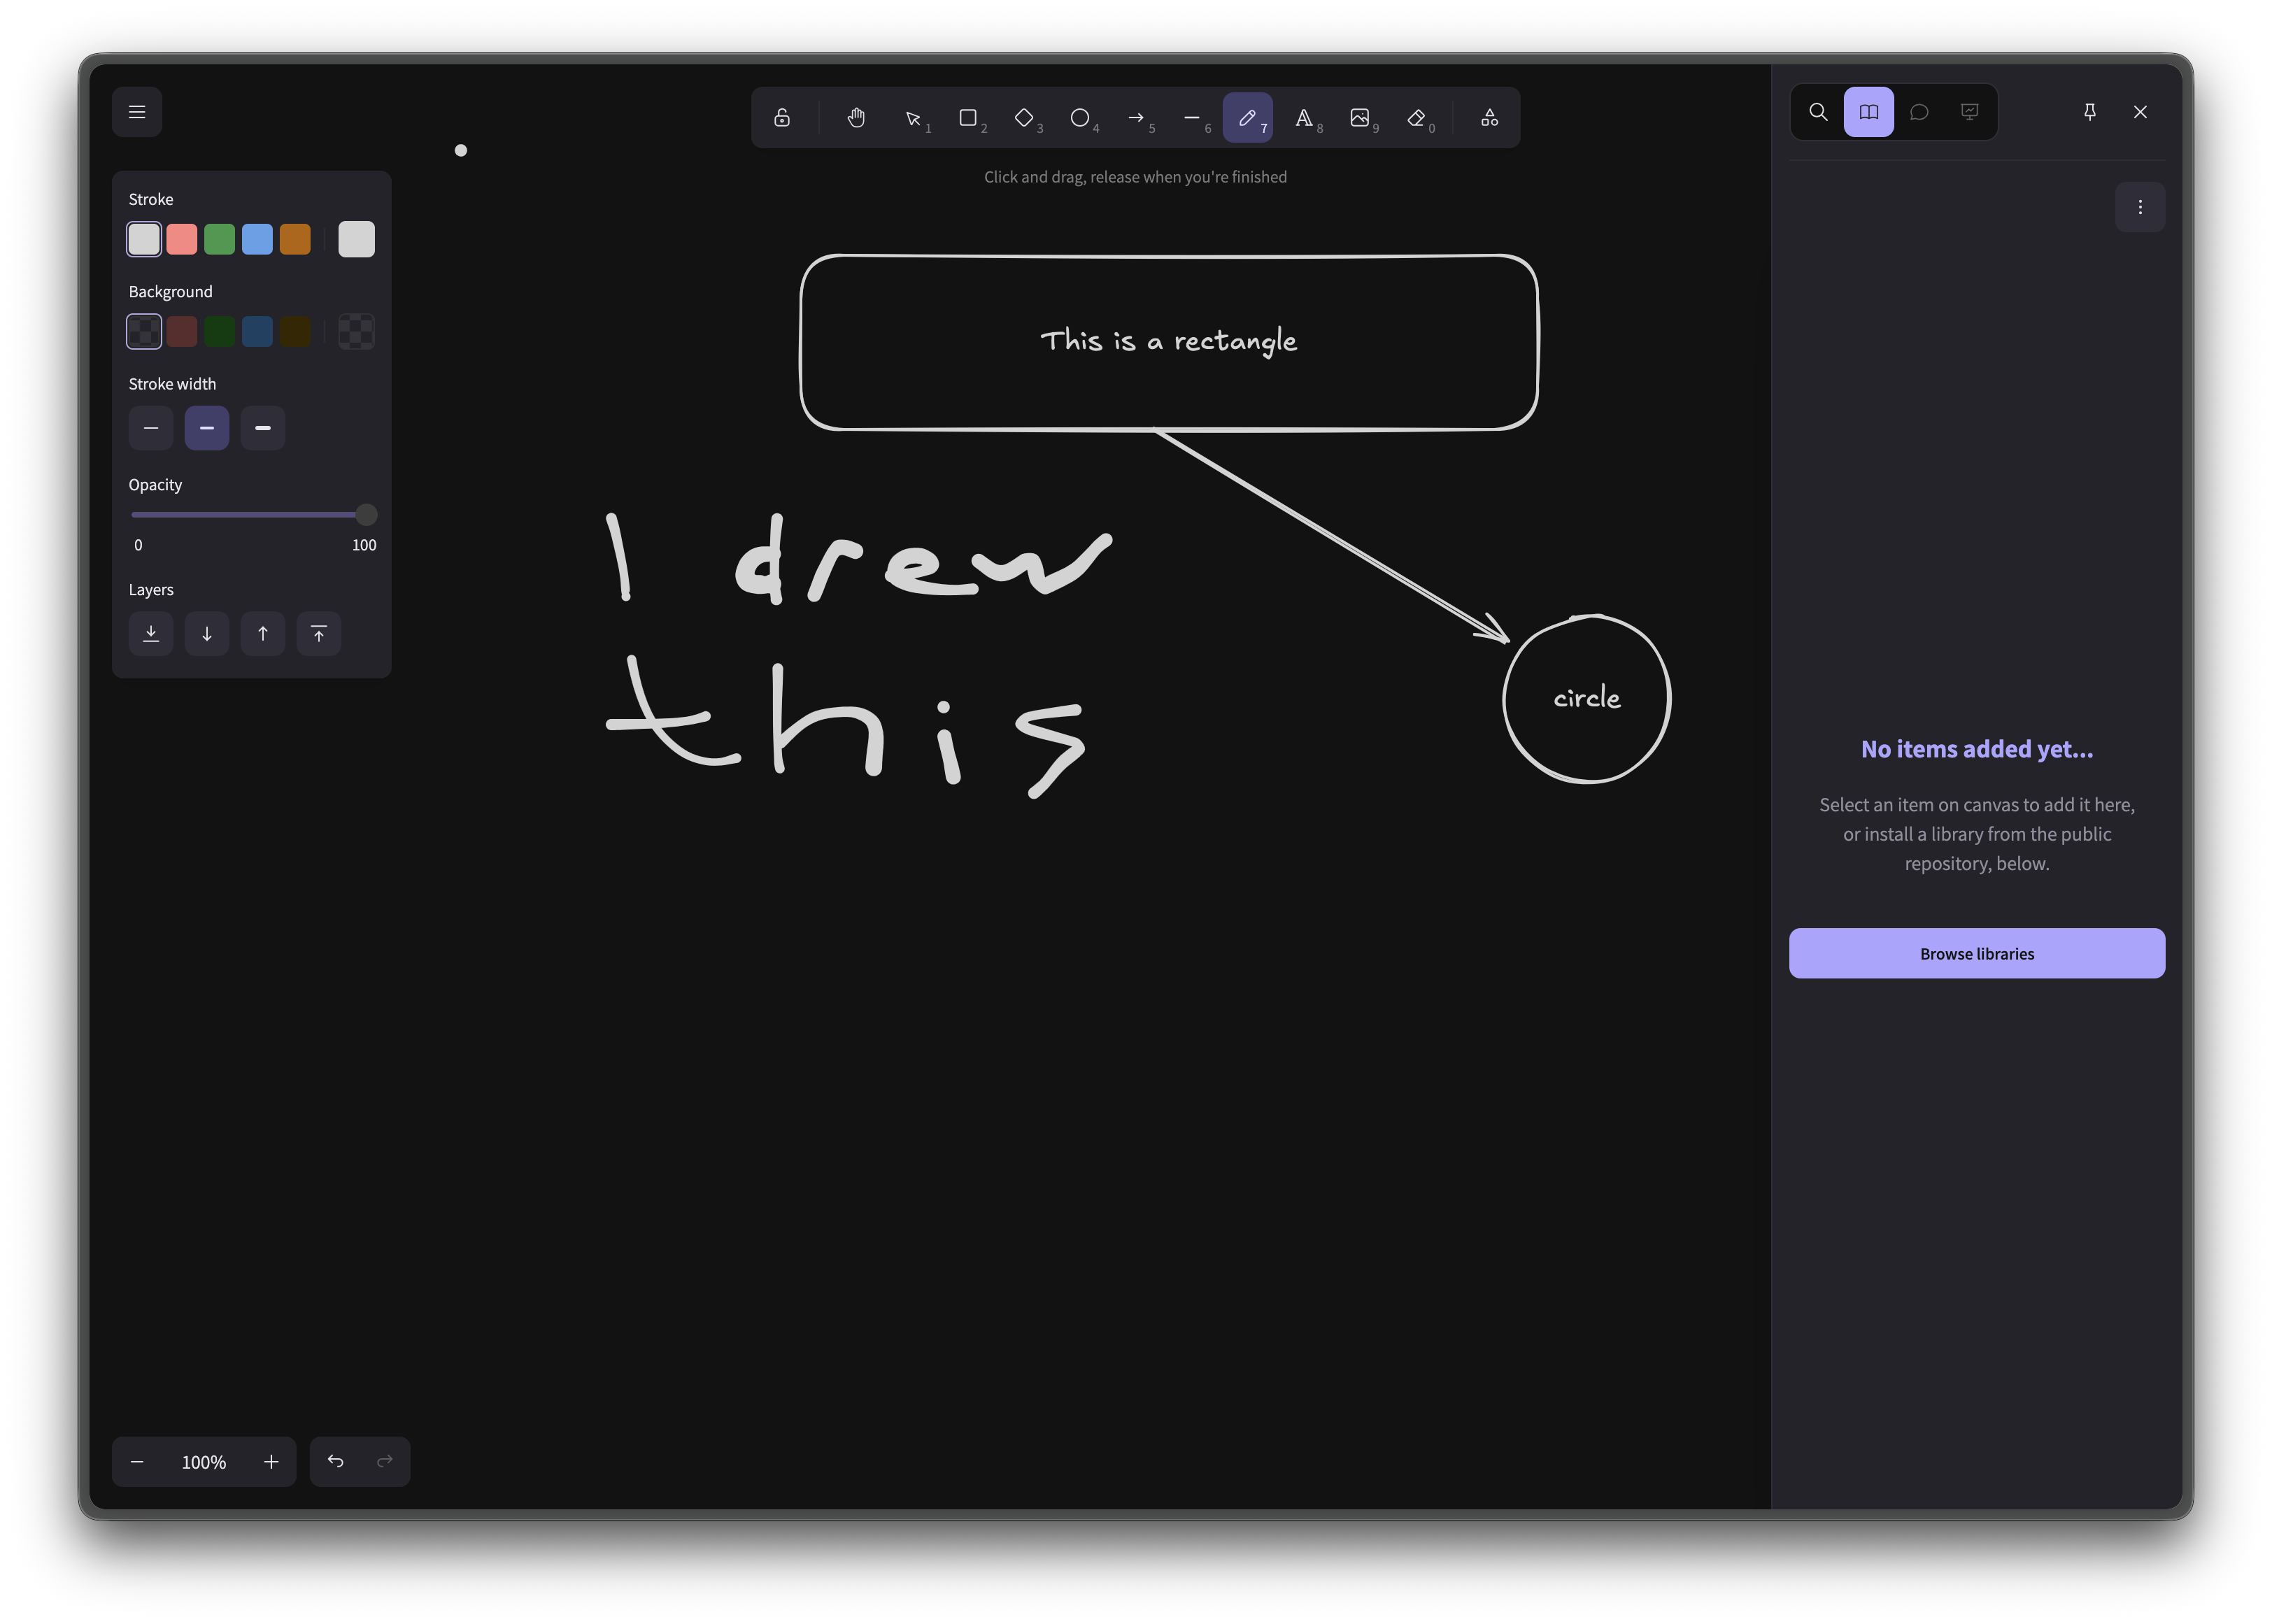Select the red stroke color
This screenshot has width=2272, height=1624.
(x=182, y=238)
